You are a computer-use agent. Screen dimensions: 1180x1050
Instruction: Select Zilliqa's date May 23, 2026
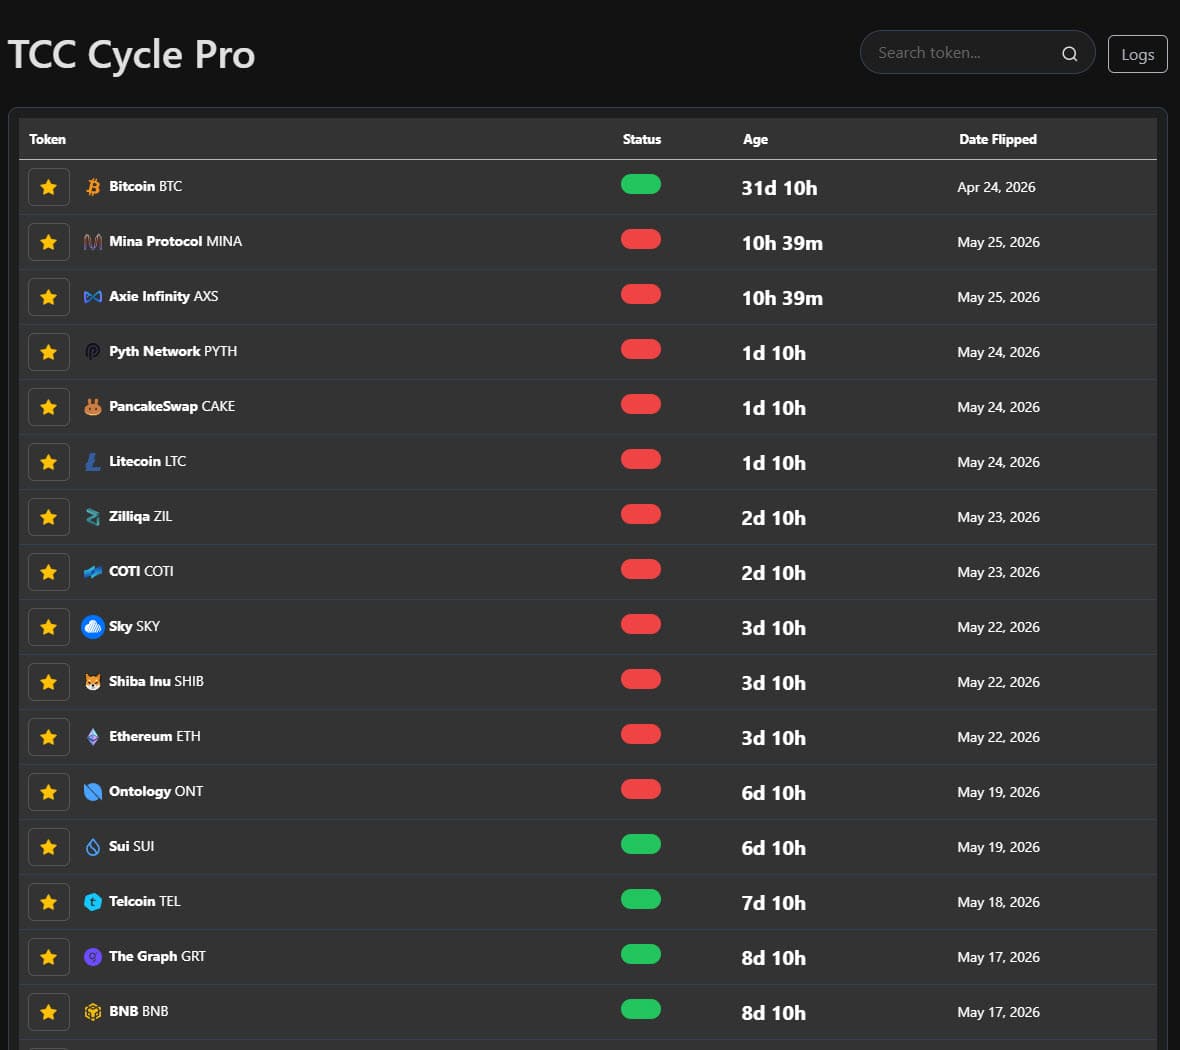point(998,518)
